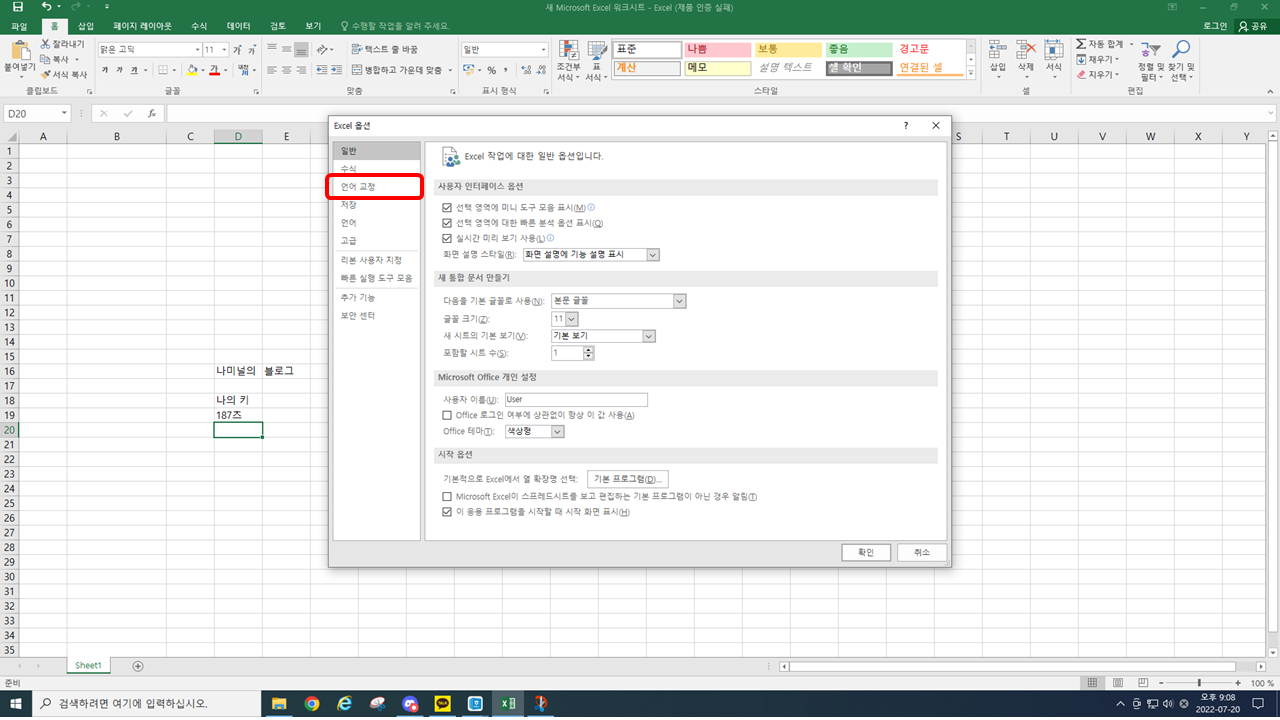Click the Default Programs (기본 프로그램) button
Screen dimensions: 1280x720
click(627, 479)
